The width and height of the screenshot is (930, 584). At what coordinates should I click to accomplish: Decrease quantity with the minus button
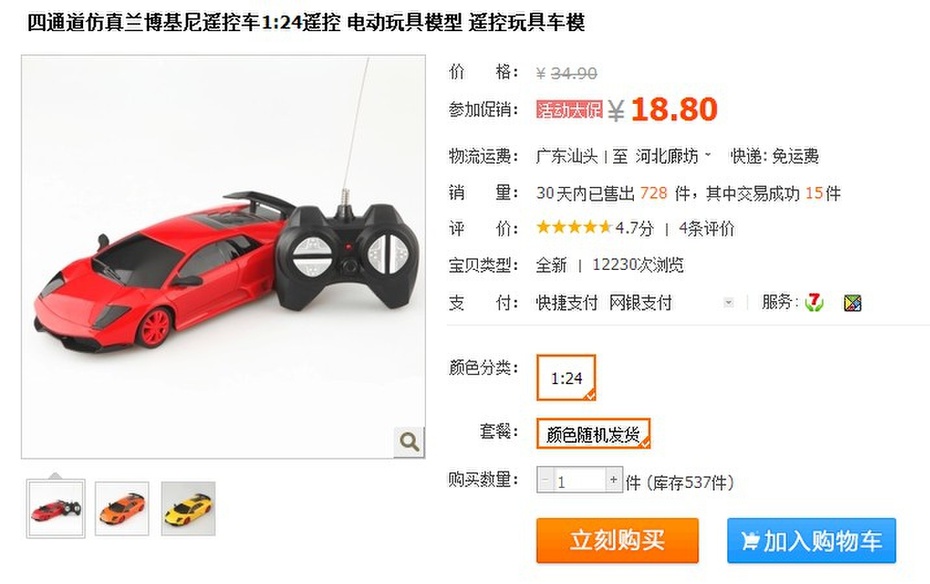point(545,480)
